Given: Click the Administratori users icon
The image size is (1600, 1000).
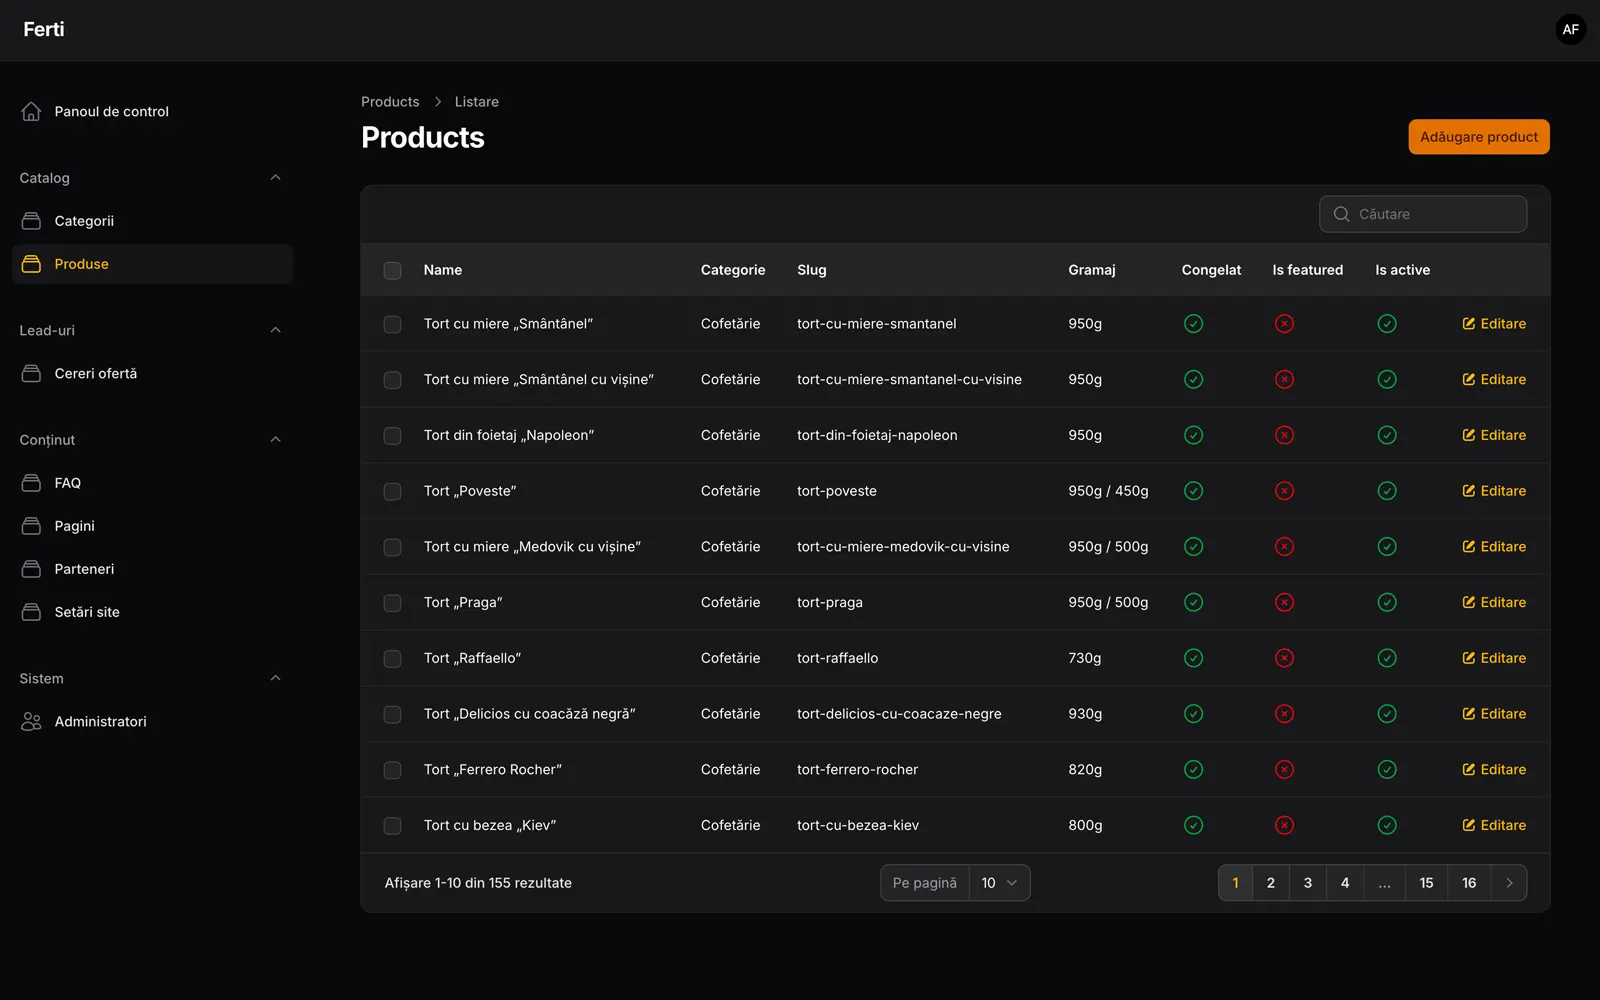Looking at the screenshot, I should tap(31, 721).
